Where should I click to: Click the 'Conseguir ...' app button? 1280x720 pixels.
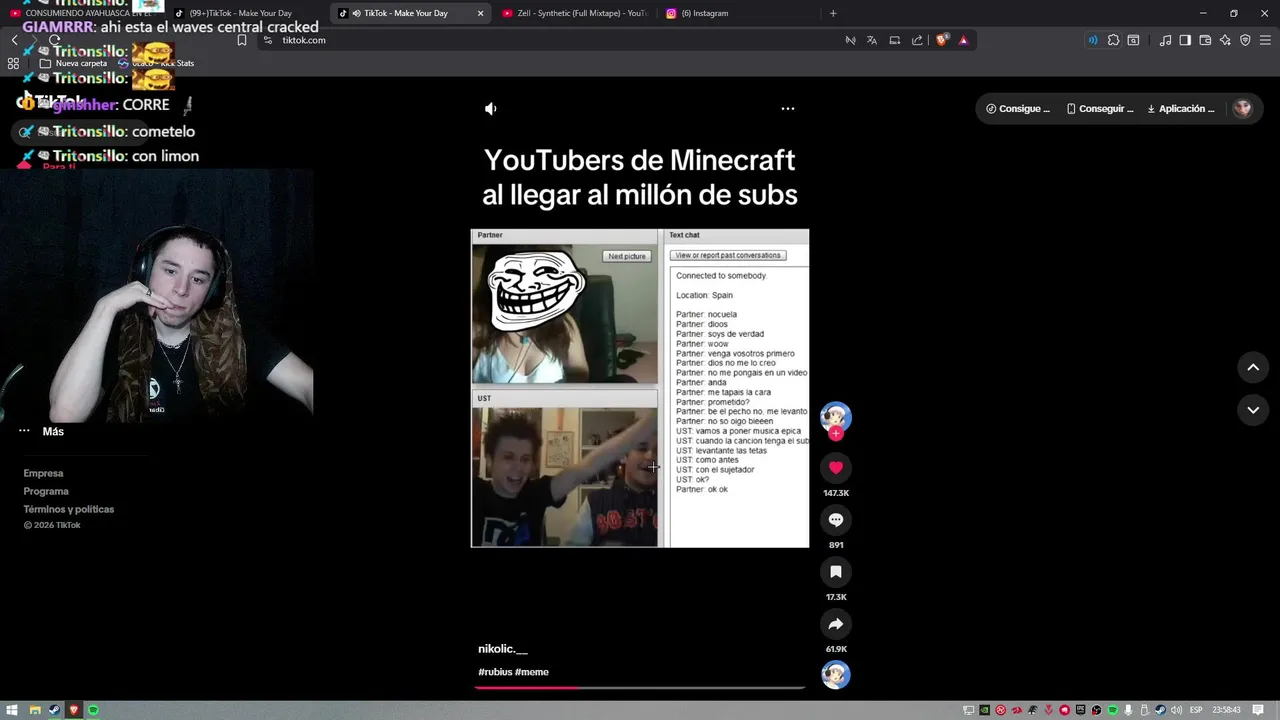(x=1100, y=109)
